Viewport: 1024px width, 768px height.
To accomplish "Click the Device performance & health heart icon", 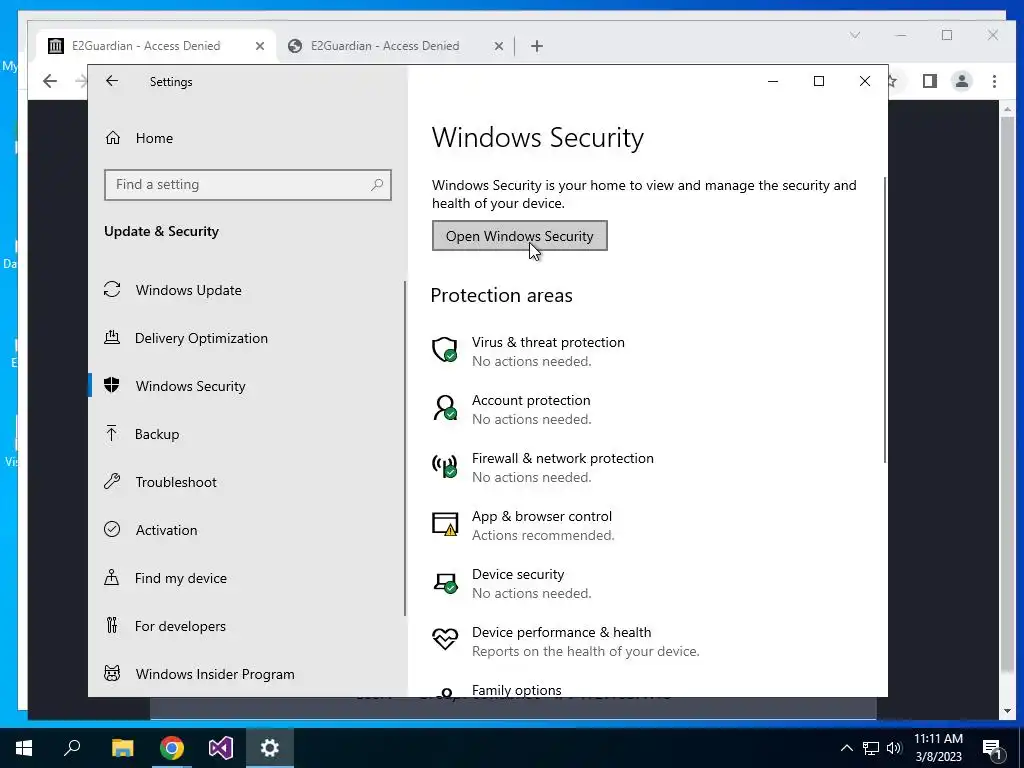I will (445, 639).
